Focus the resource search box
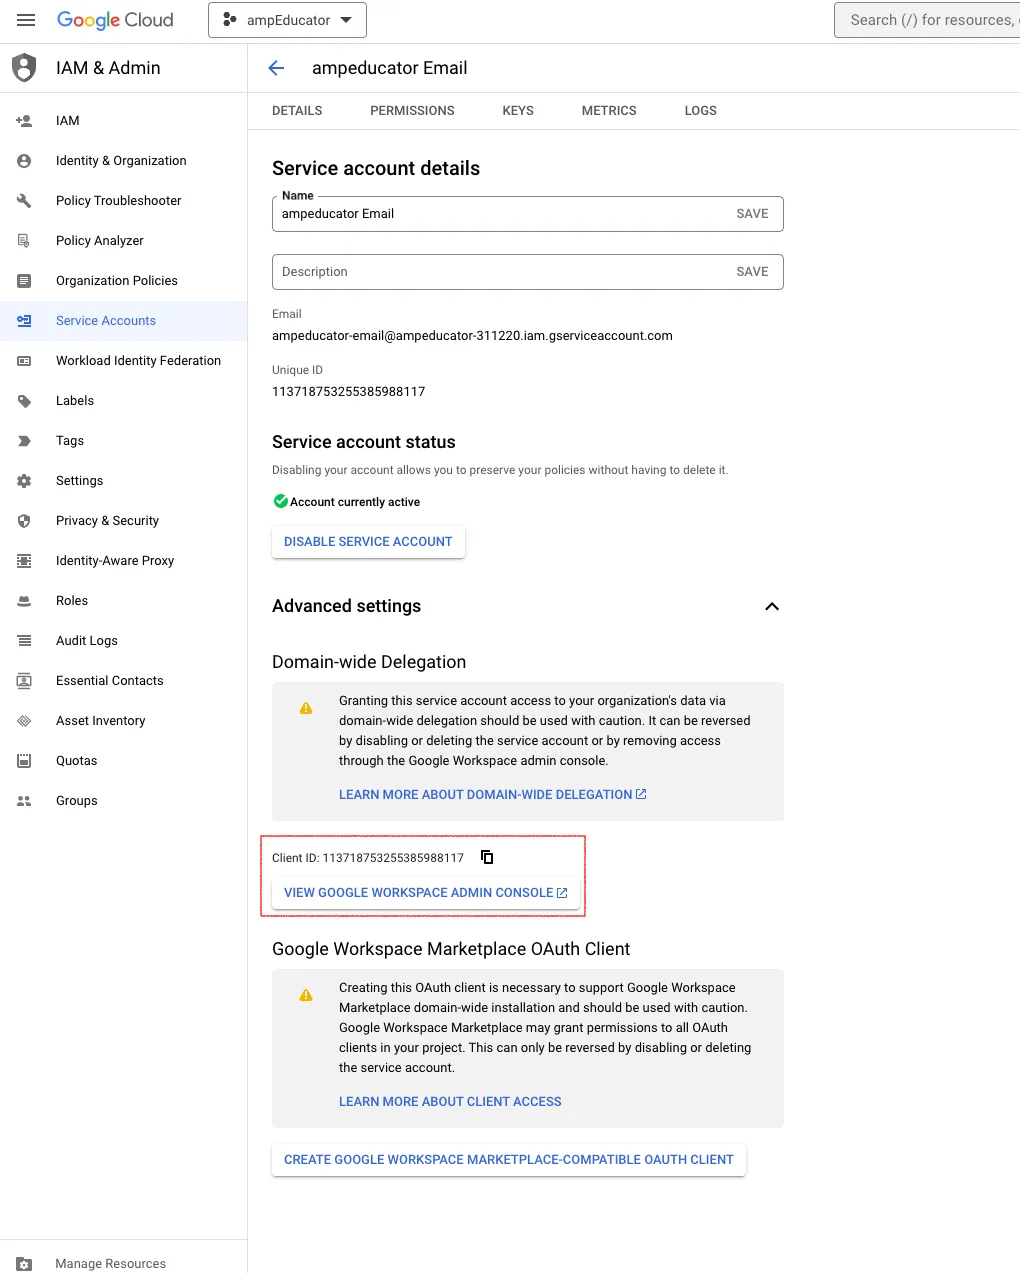Screen dimensions: 1020x1273 click(x=927, y=20)
